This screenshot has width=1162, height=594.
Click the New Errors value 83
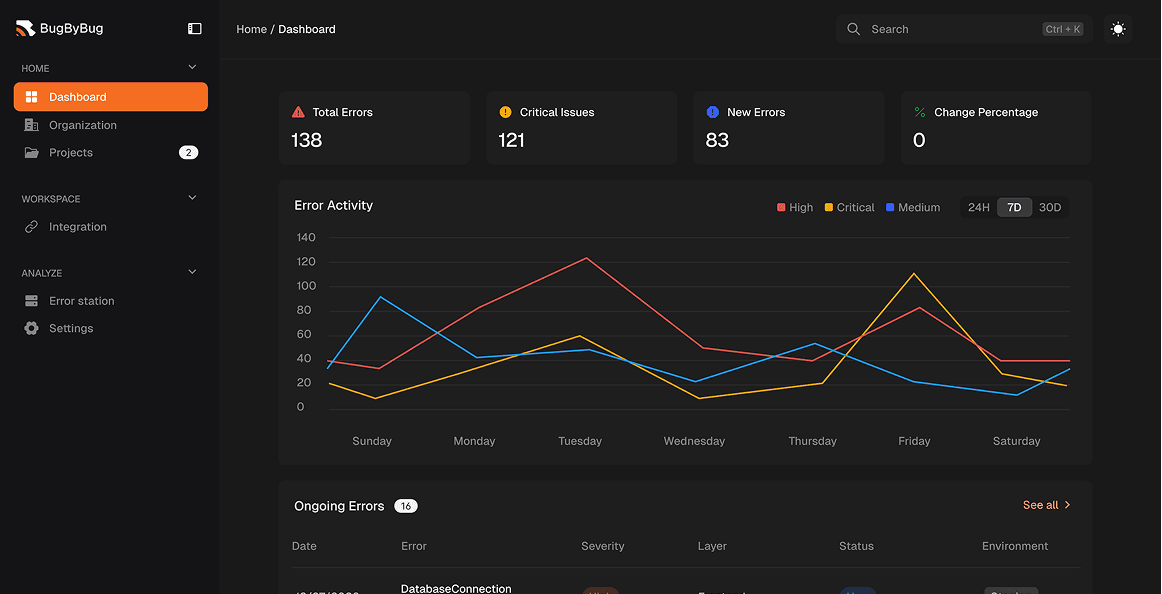point(717,140)
